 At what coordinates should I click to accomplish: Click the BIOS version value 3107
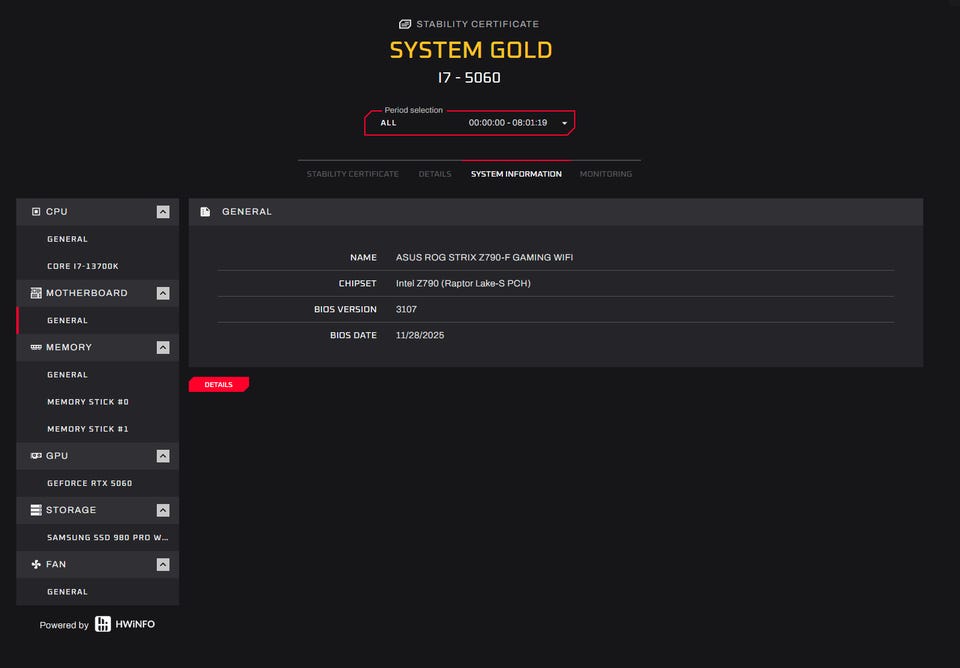(x=406, y=309)
